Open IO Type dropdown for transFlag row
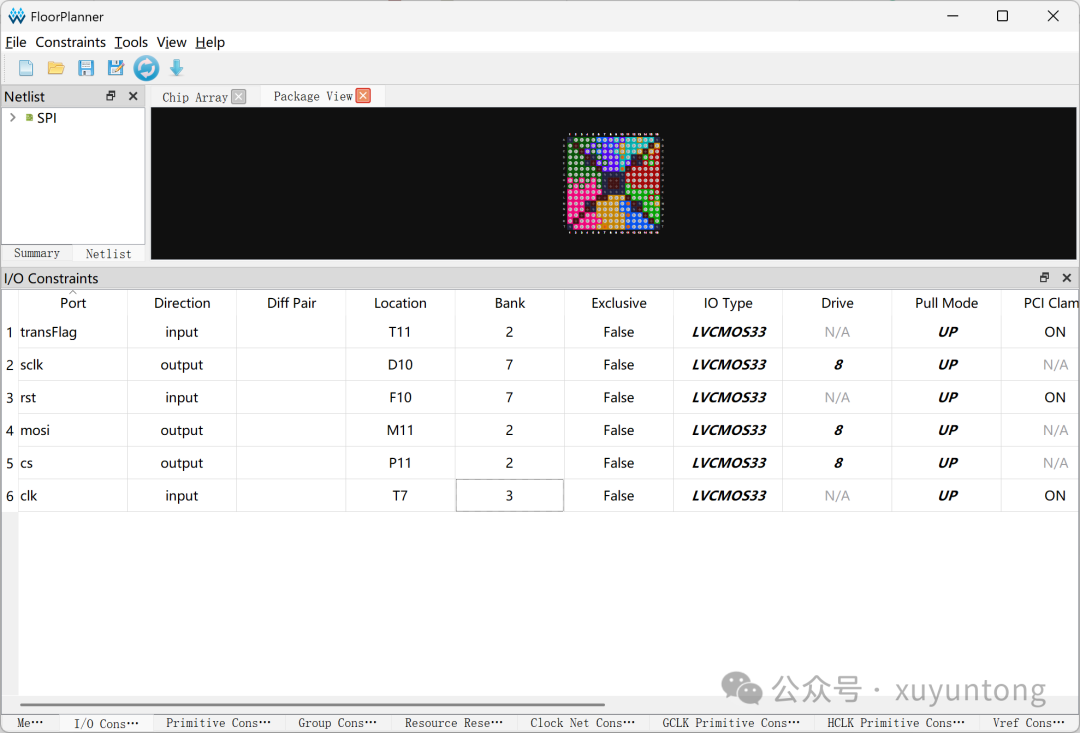The width and height of the screenshot is (1080, 733). coord(728,332)
